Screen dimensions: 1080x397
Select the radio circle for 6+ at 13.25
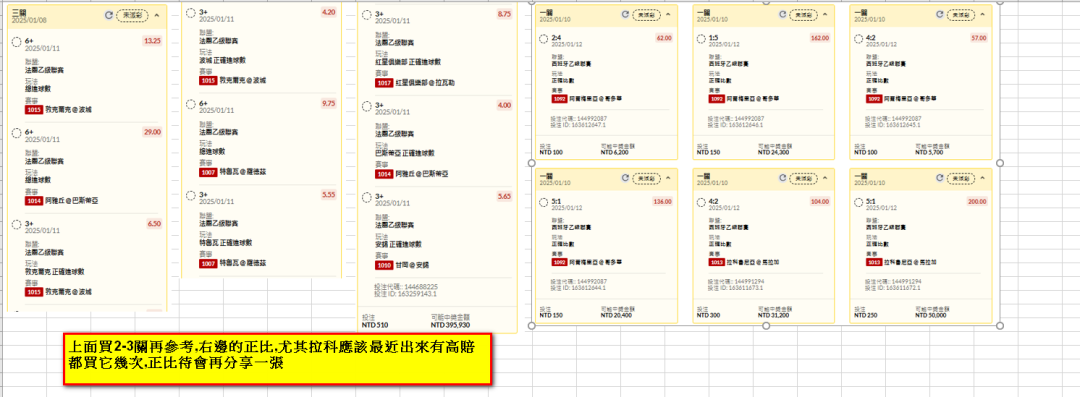[x=17, y=42]
